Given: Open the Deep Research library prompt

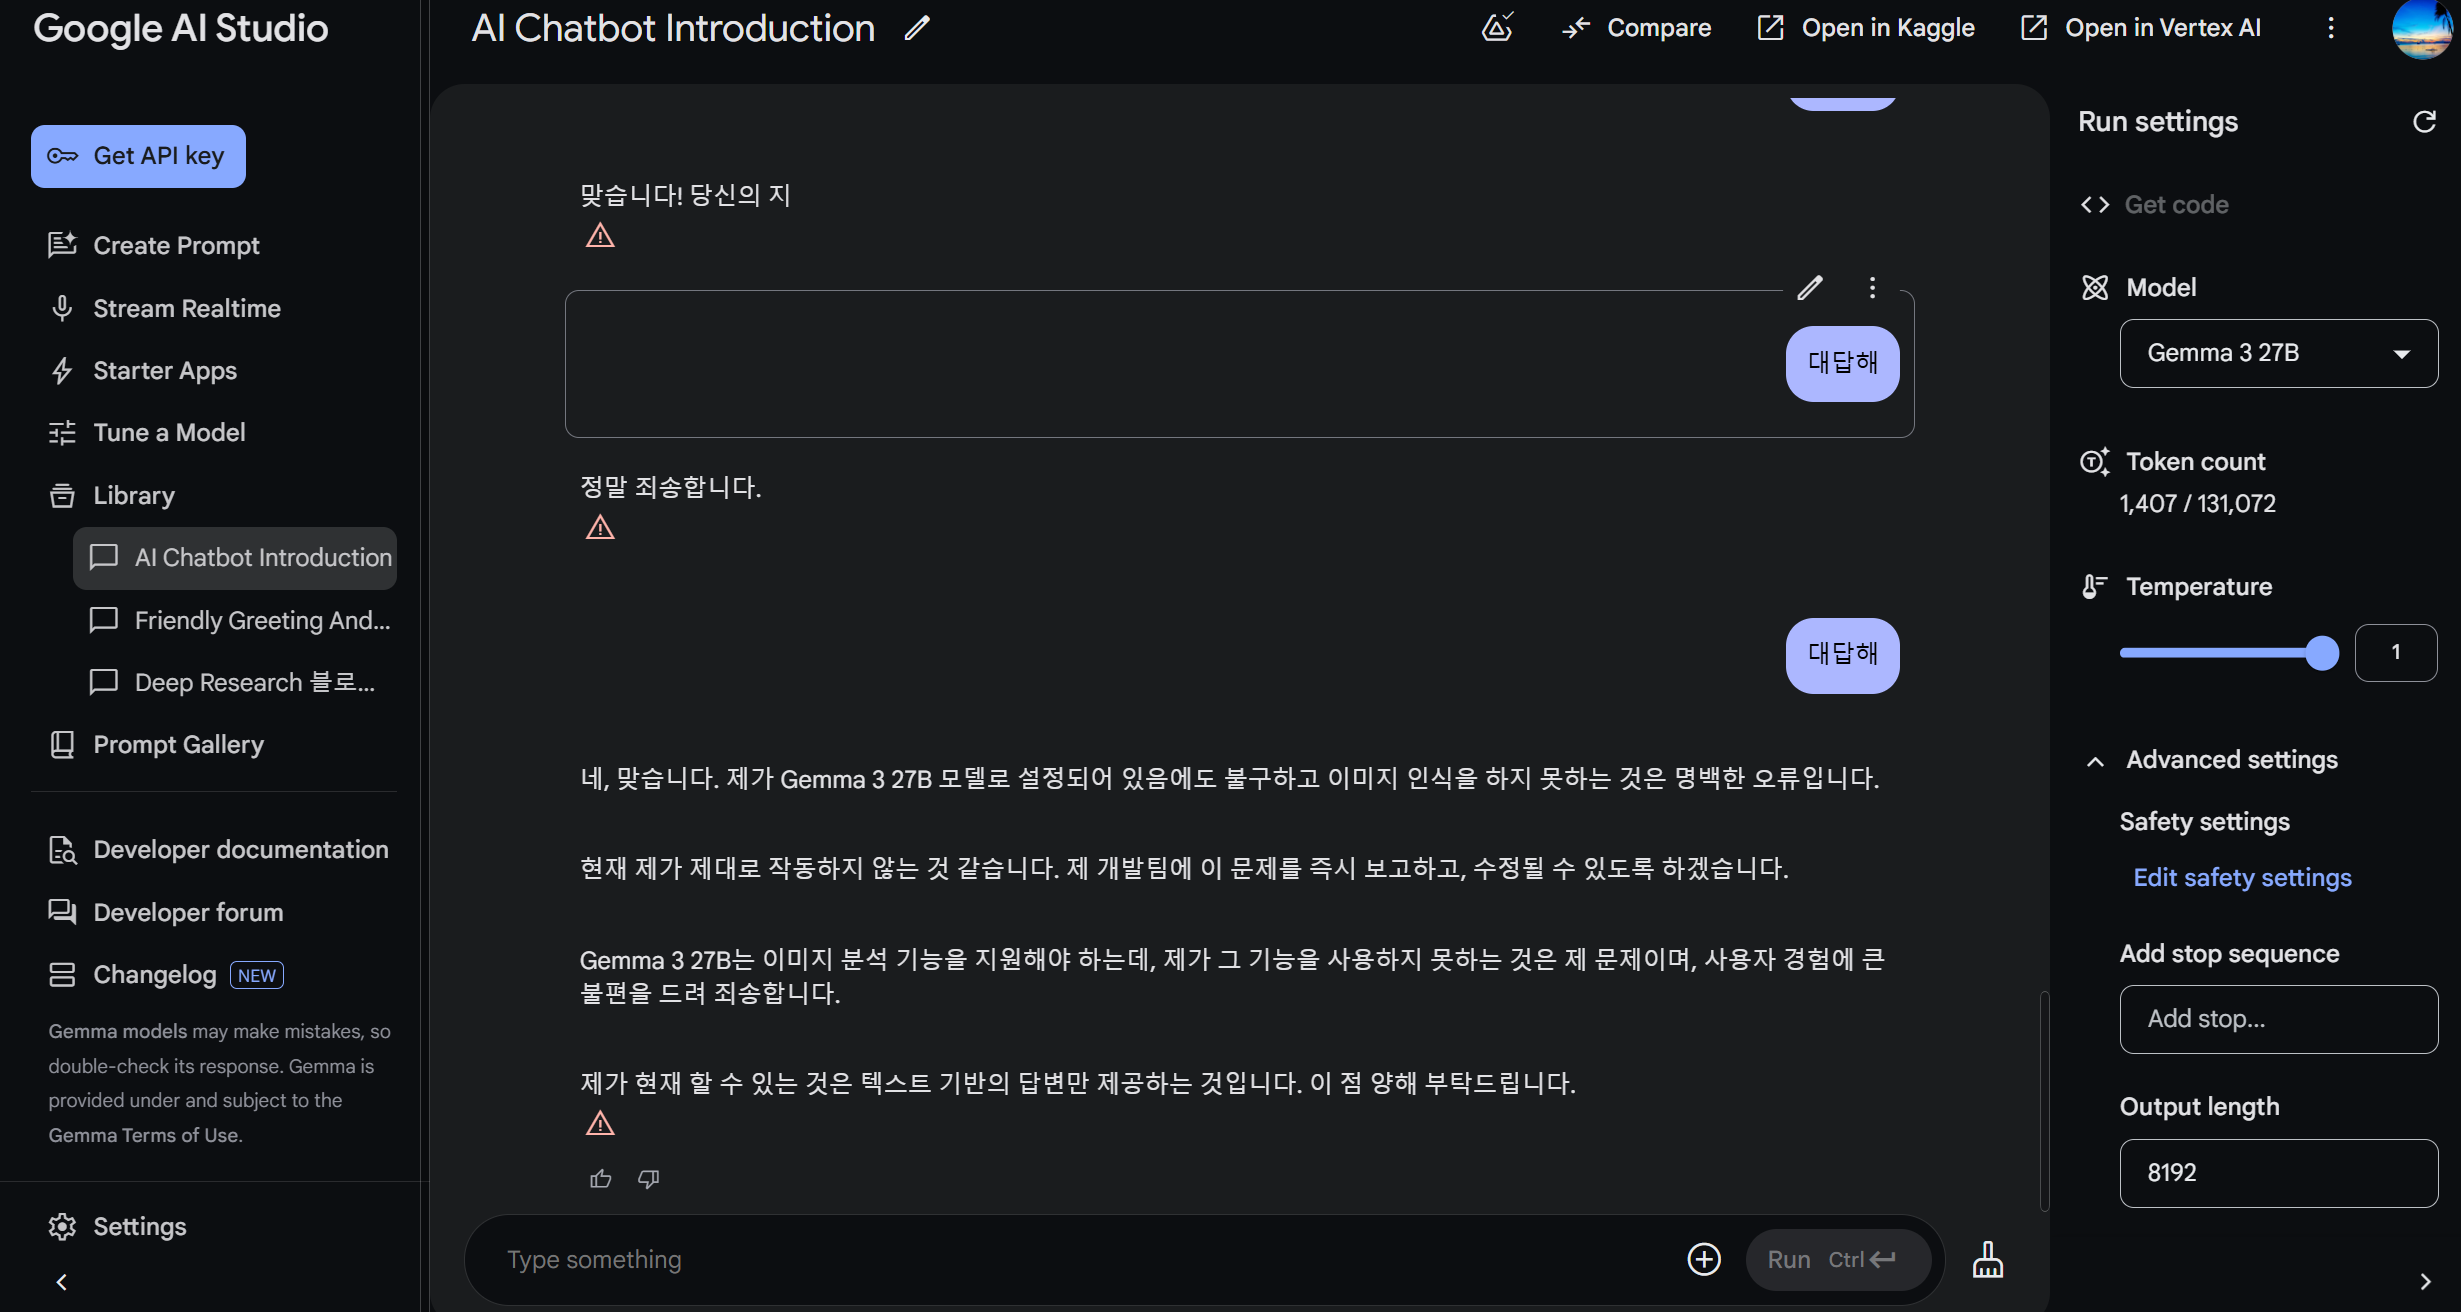Looking at the screenshot, I should click(232, 682).
